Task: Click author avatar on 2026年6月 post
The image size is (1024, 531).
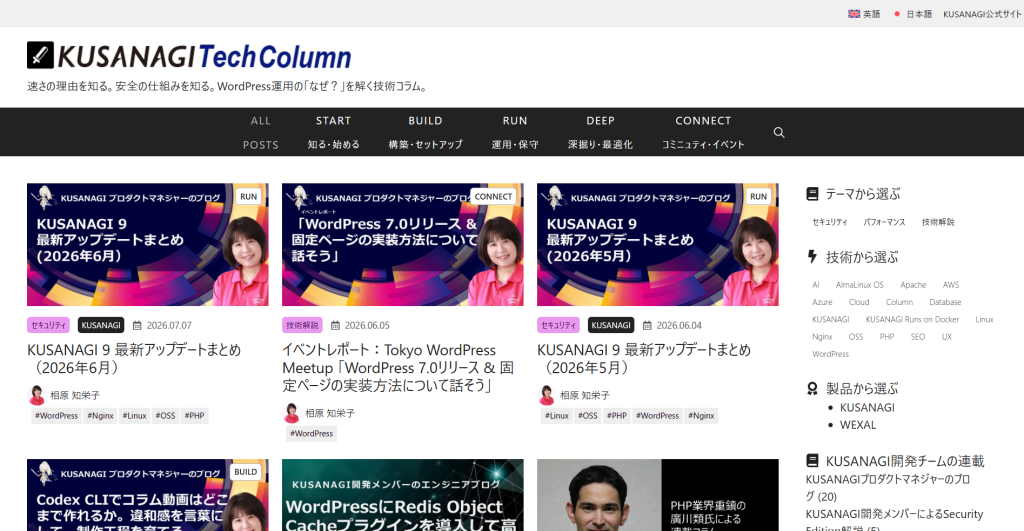Action: coord(37,395)
